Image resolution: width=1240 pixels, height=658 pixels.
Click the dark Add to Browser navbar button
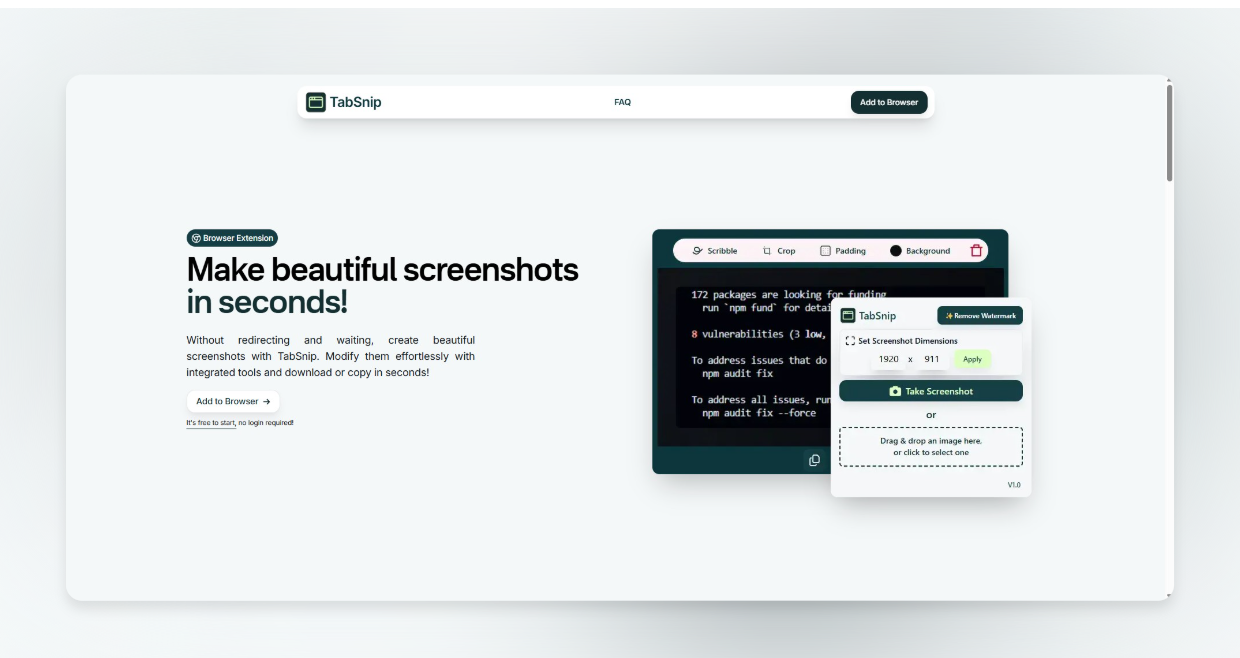click(889, 102)
